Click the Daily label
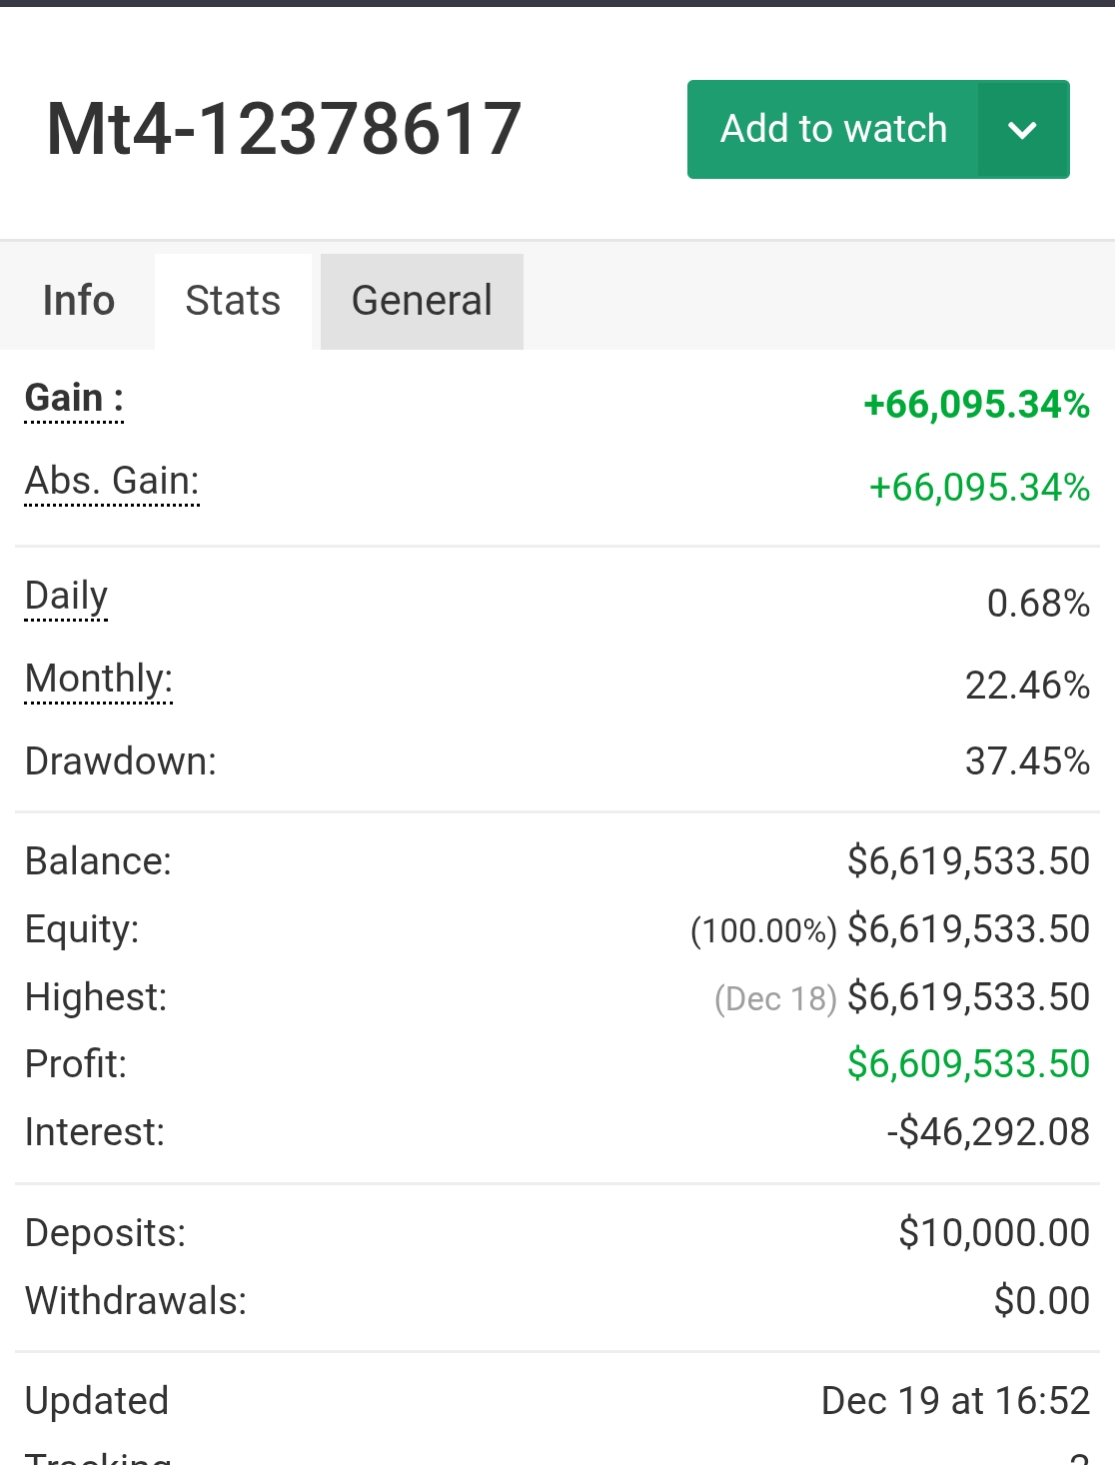The height and width of the screenshot is (1465, 1115). [66, 596]
